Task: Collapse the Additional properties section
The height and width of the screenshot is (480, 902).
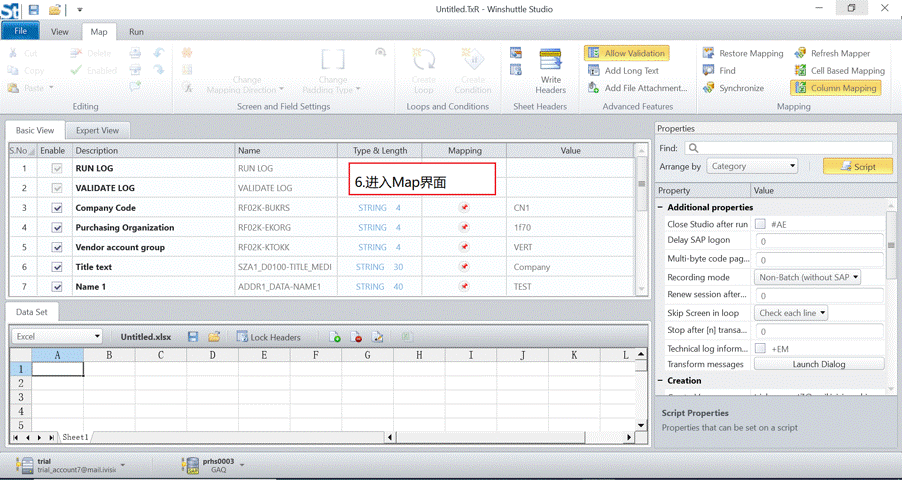Action: tap(660, 207)
